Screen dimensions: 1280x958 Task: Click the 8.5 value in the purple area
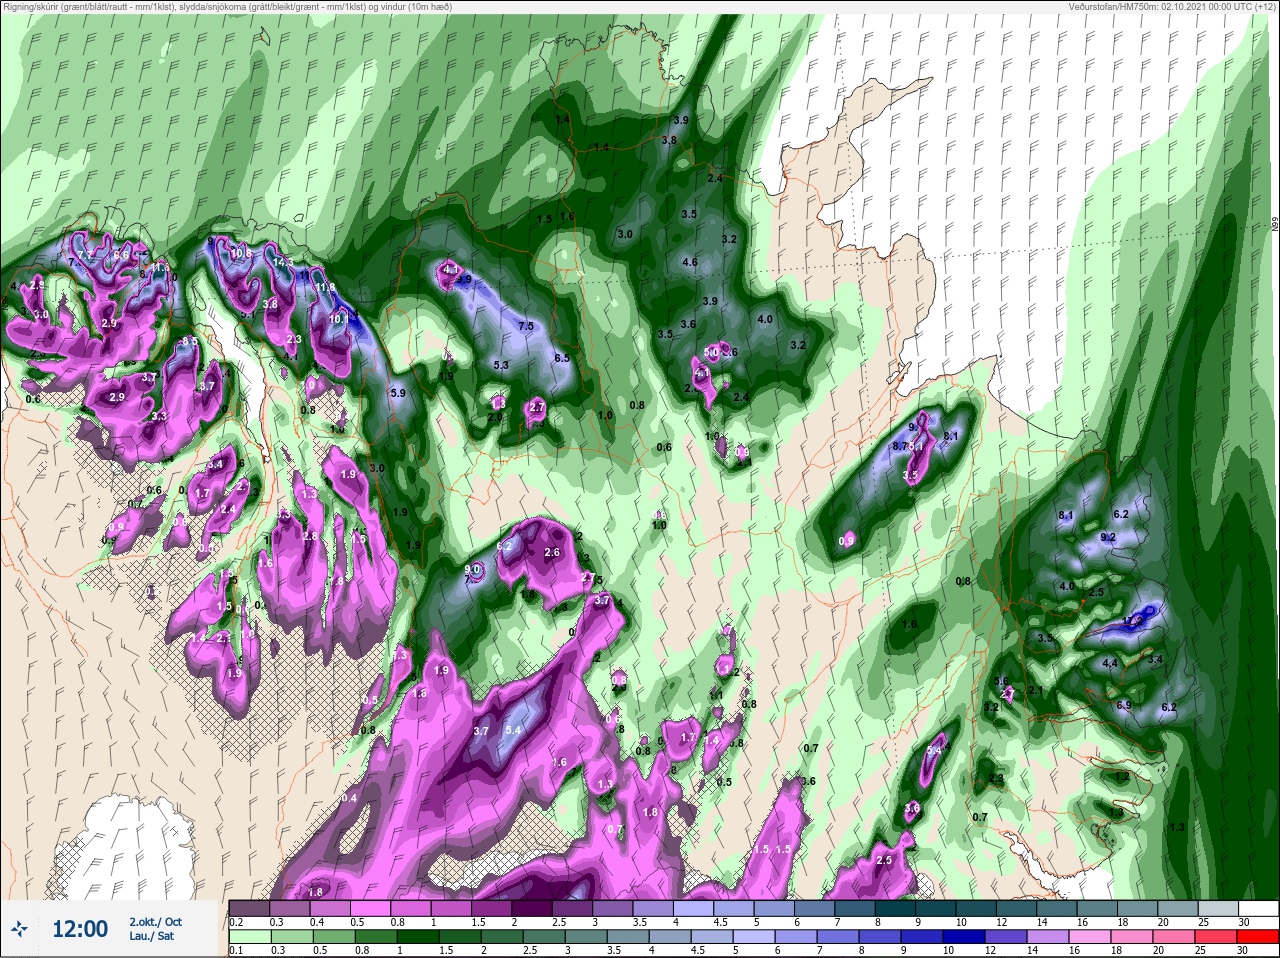point(189,342)
